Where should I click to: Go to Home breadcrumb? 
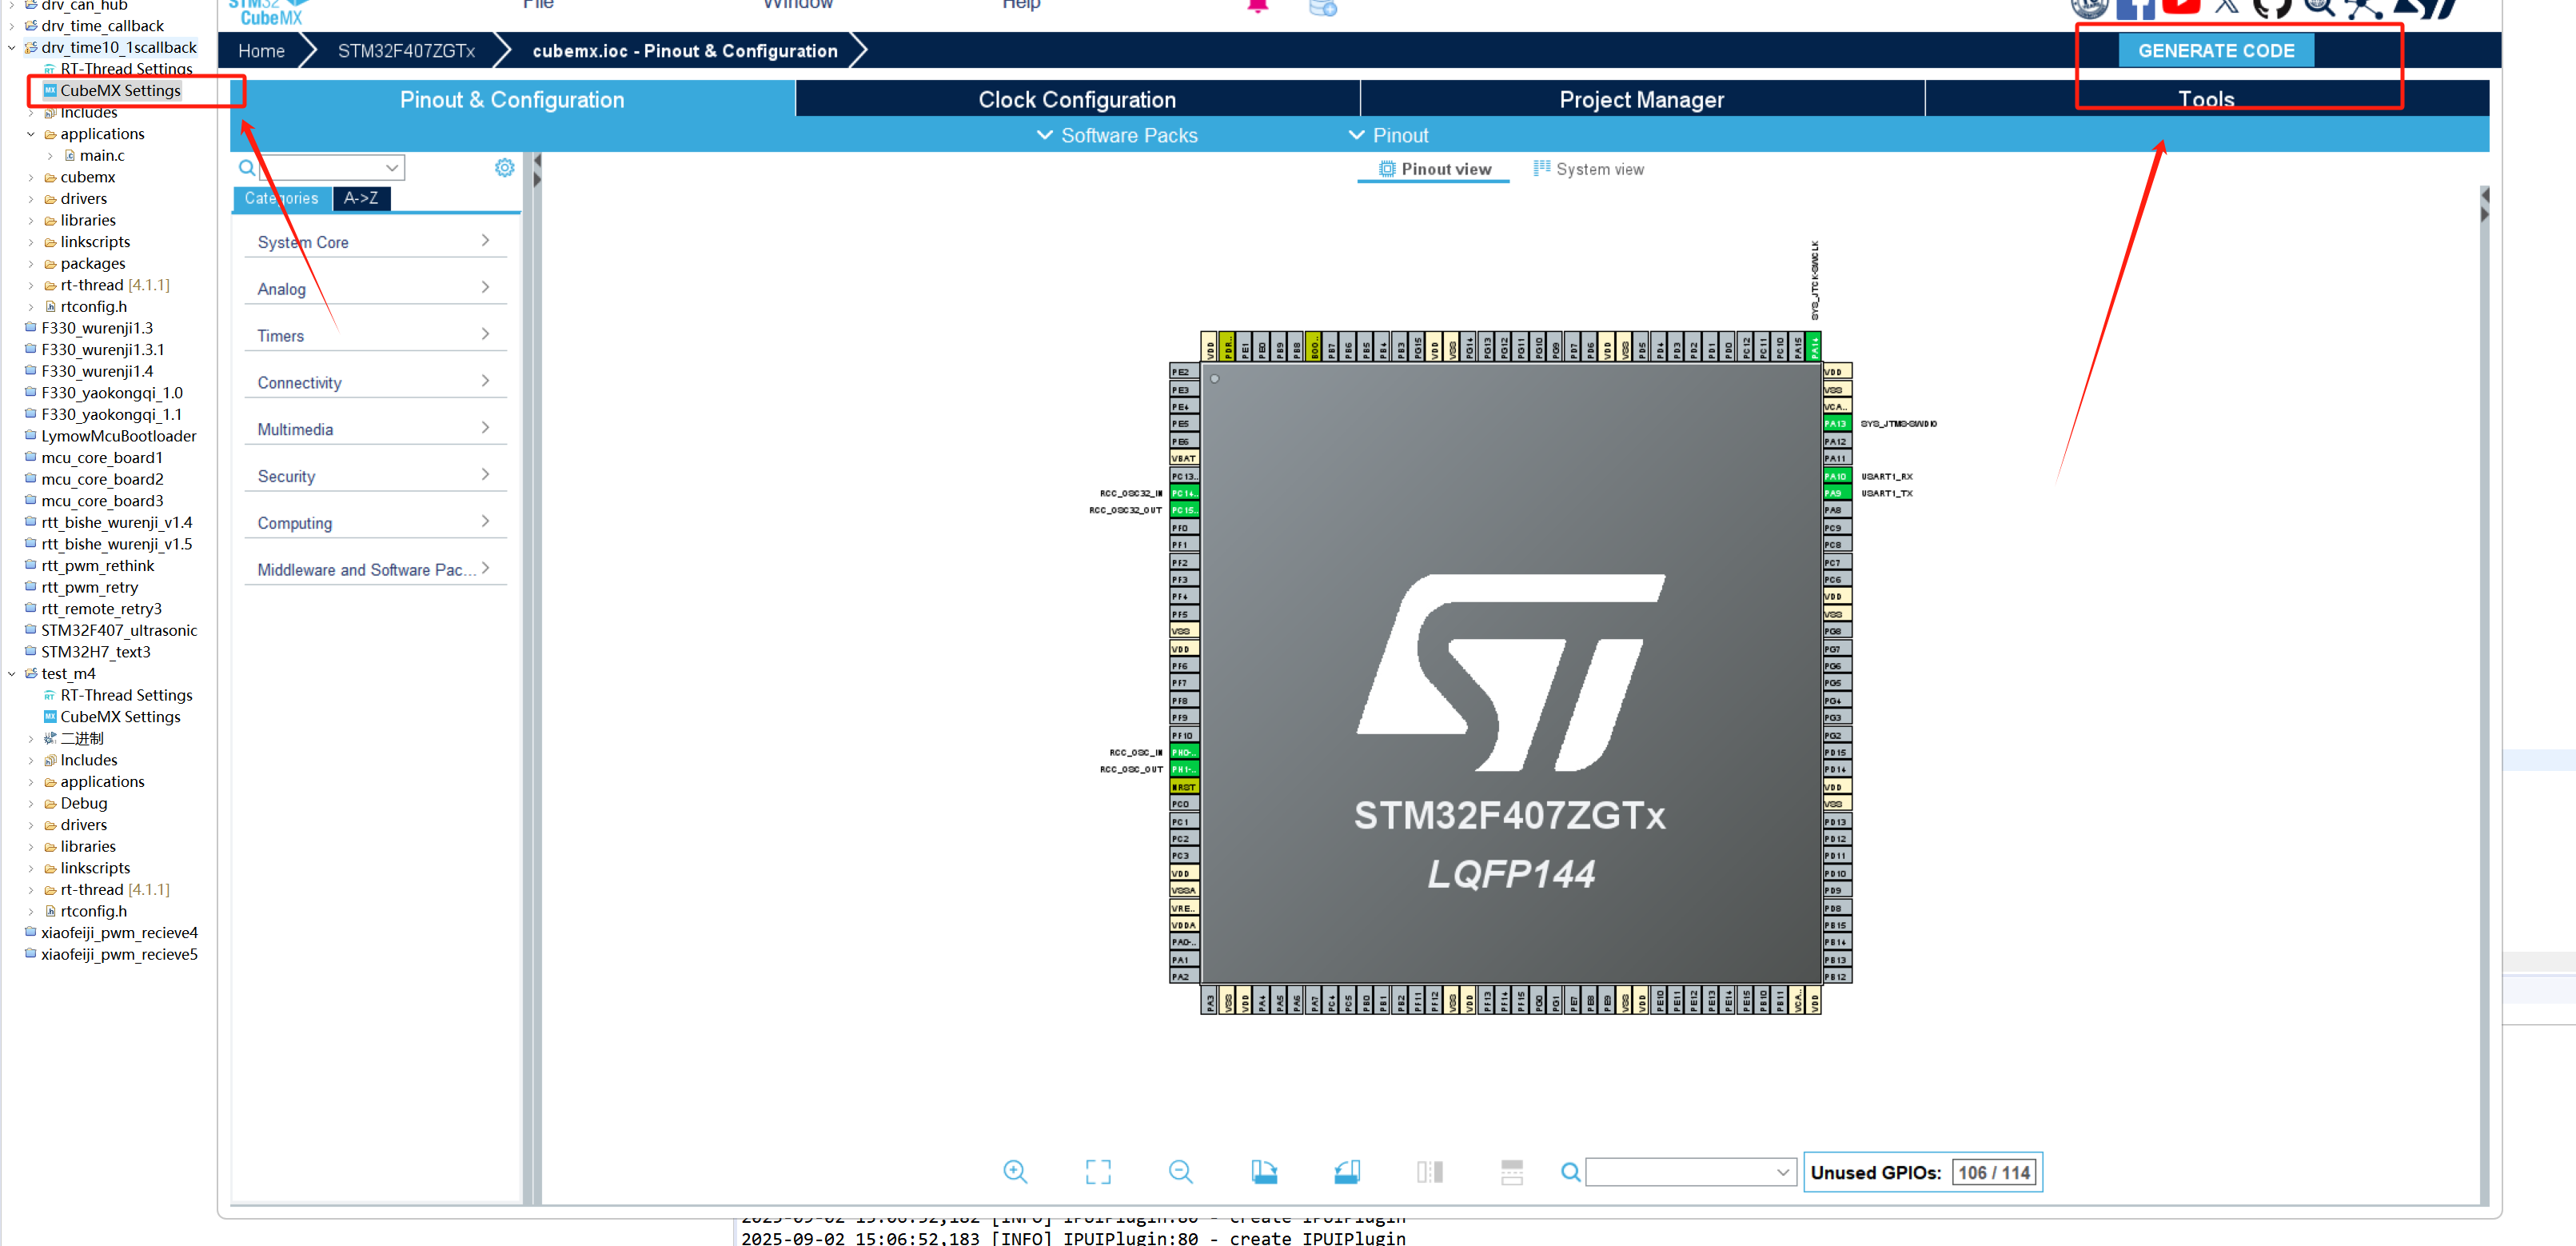click(x=261, y=50)
